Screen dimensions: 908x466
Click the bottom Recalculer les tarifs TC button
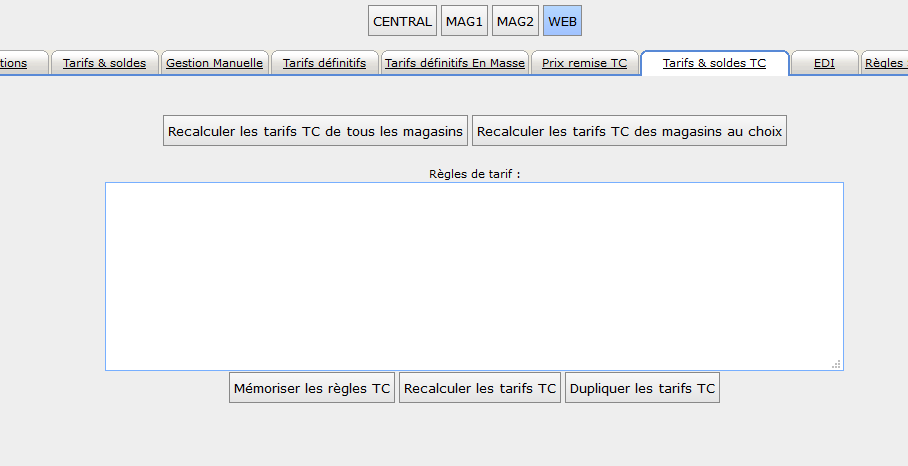pos(480,388)
